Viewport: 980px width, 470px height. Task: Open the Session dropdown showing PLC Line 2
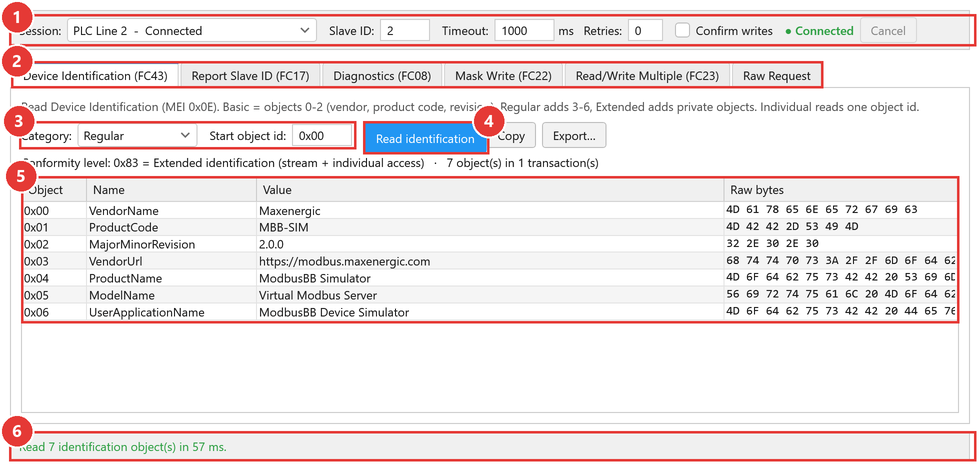(x=191, y=31)
